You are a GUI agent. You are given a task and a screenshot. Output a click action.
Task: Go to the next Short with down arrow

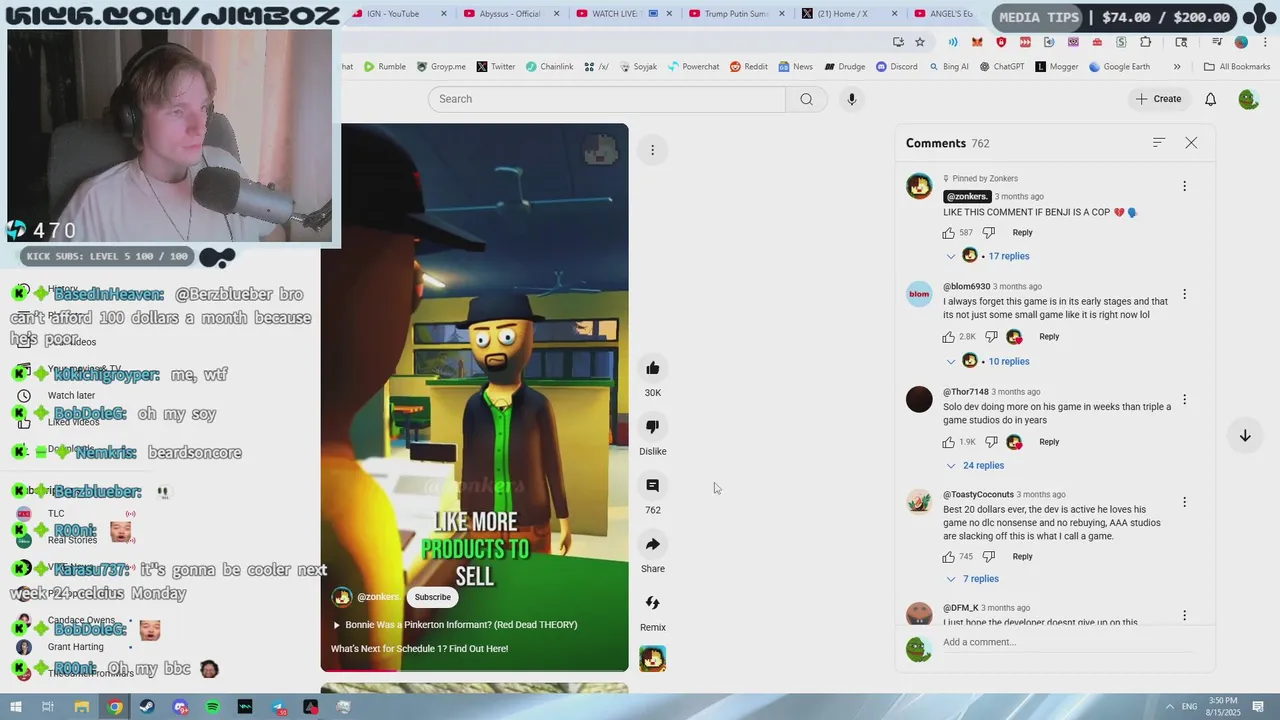1245,436
